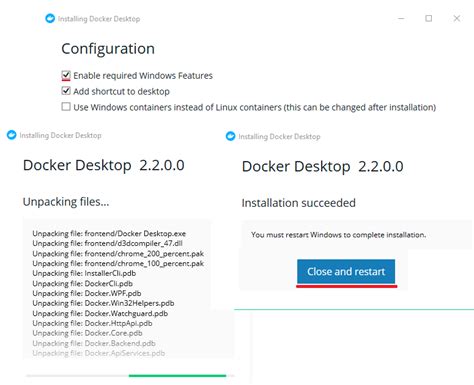
Task: Select 'Docker.Watchguard.pdb' log line
Action: pos(100,313)
